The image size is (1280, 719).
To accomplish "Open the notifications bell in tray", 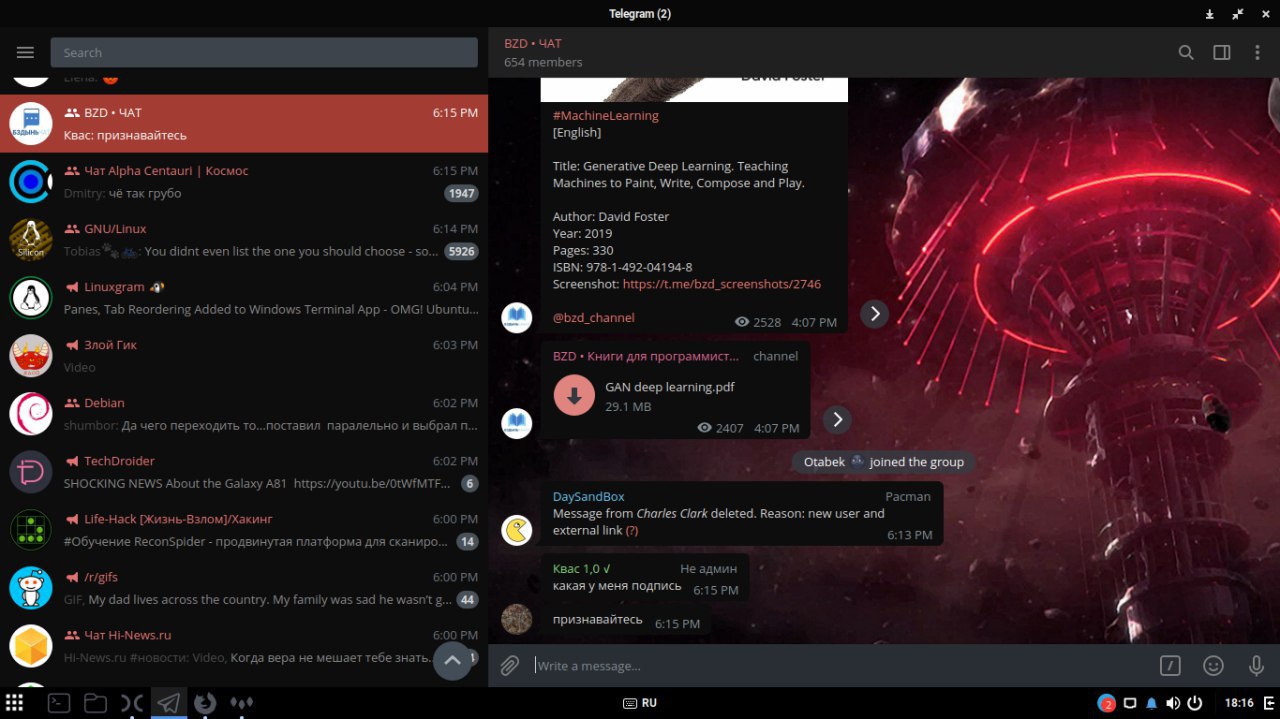I will tap(1151, 703).
